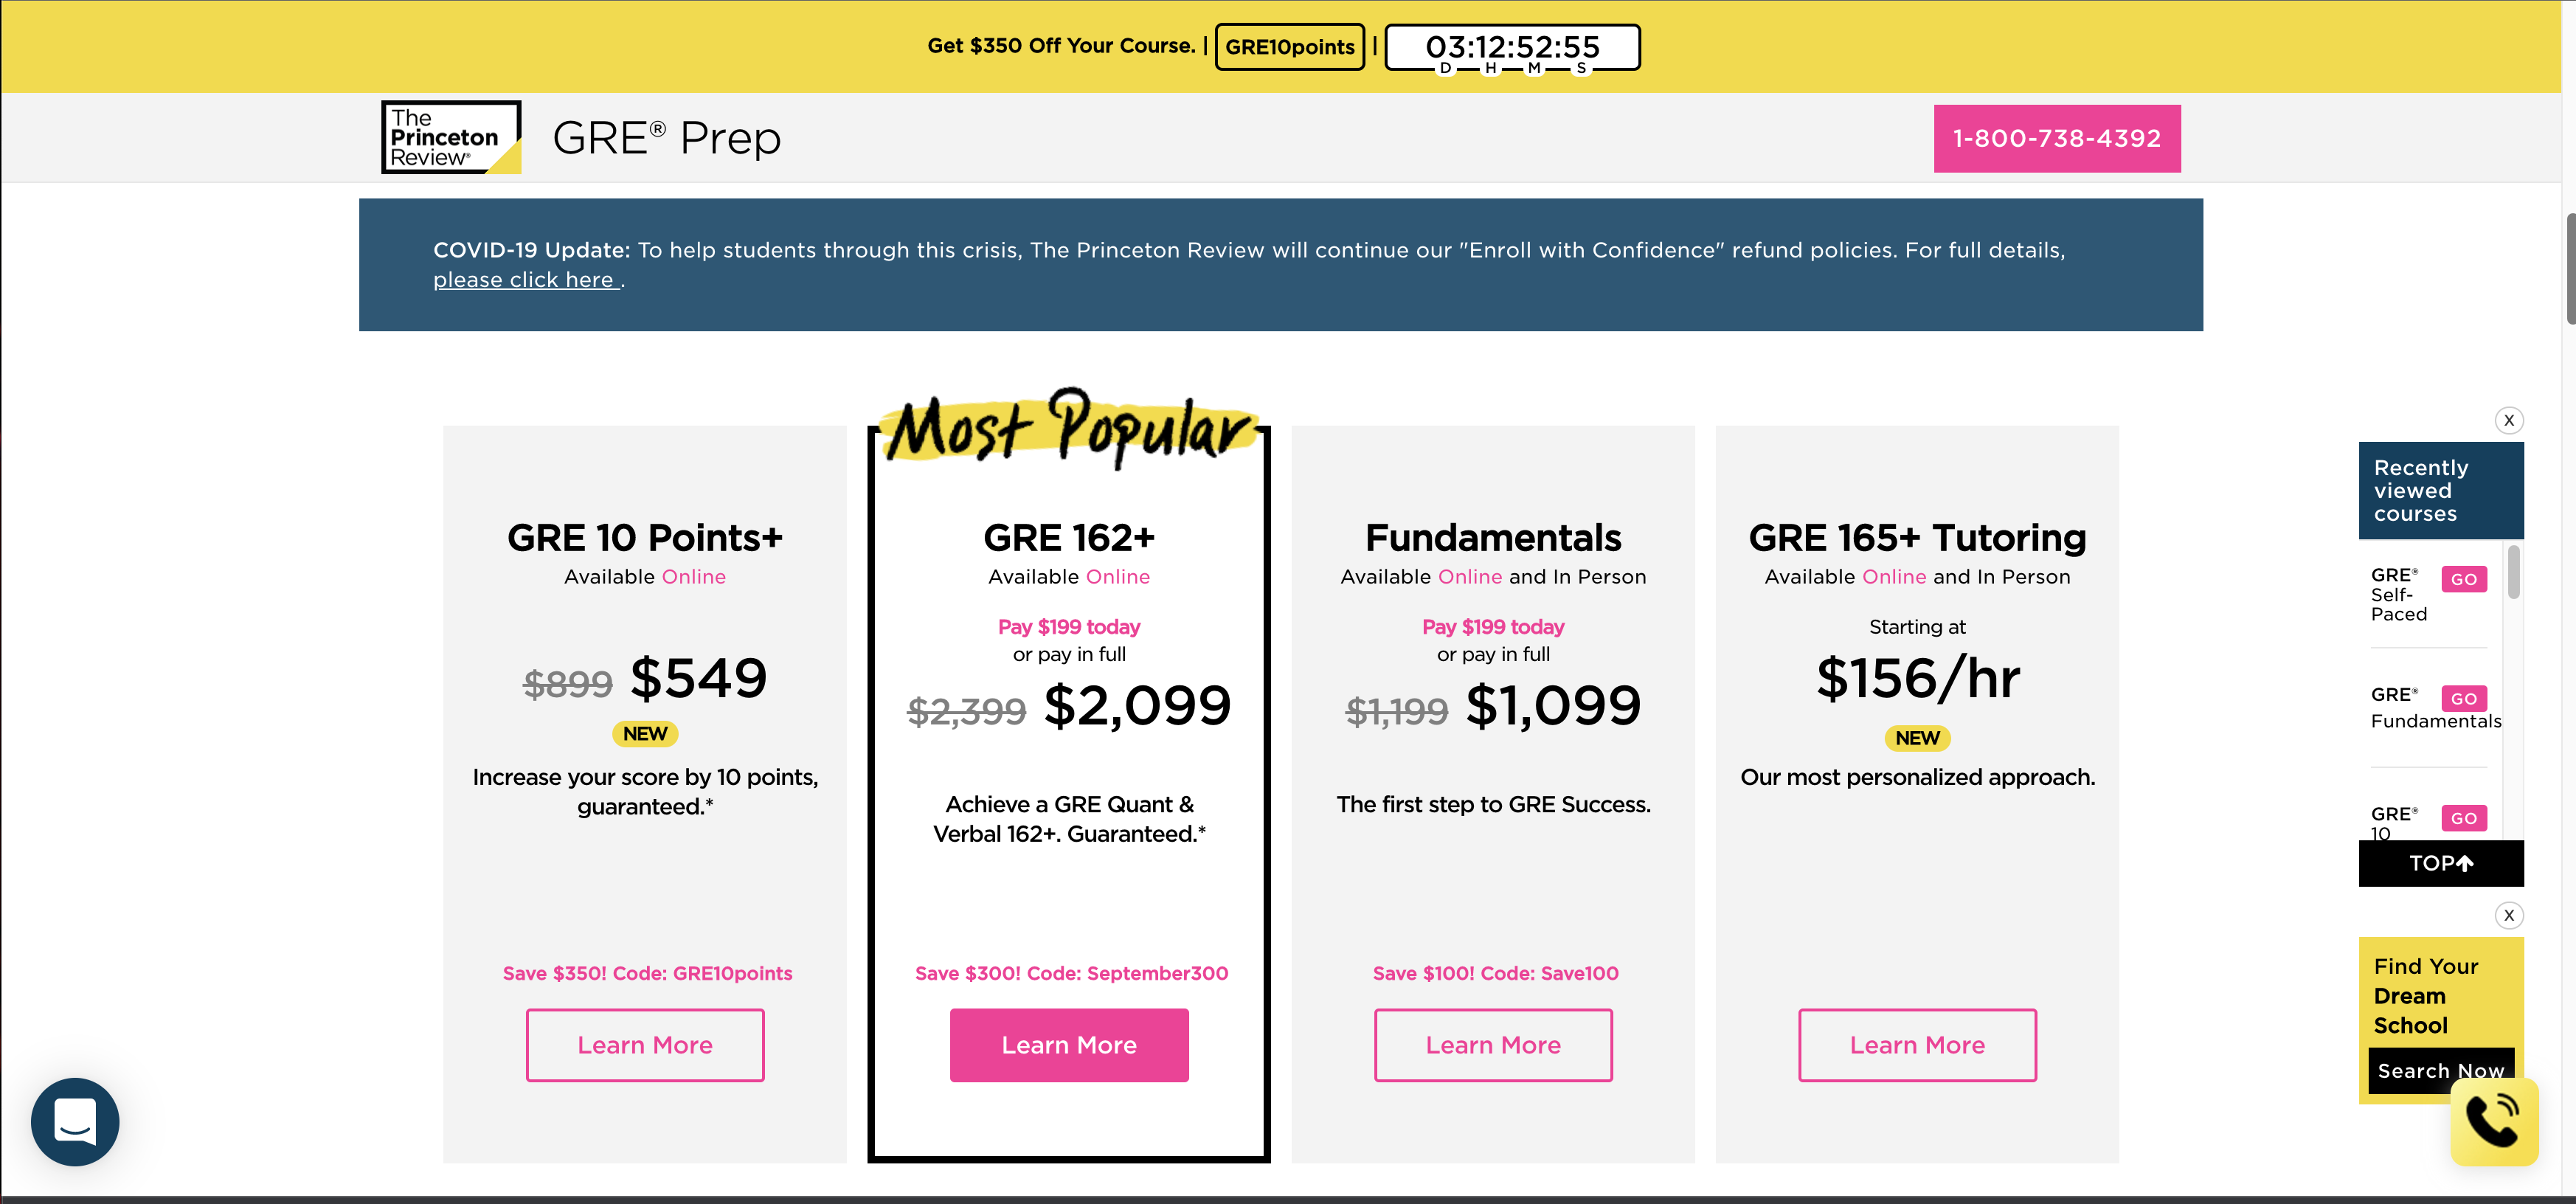Open the chat messenger bubble icon
The width and height of the screenshot is (2576, 1204).
pos(75,1121)
